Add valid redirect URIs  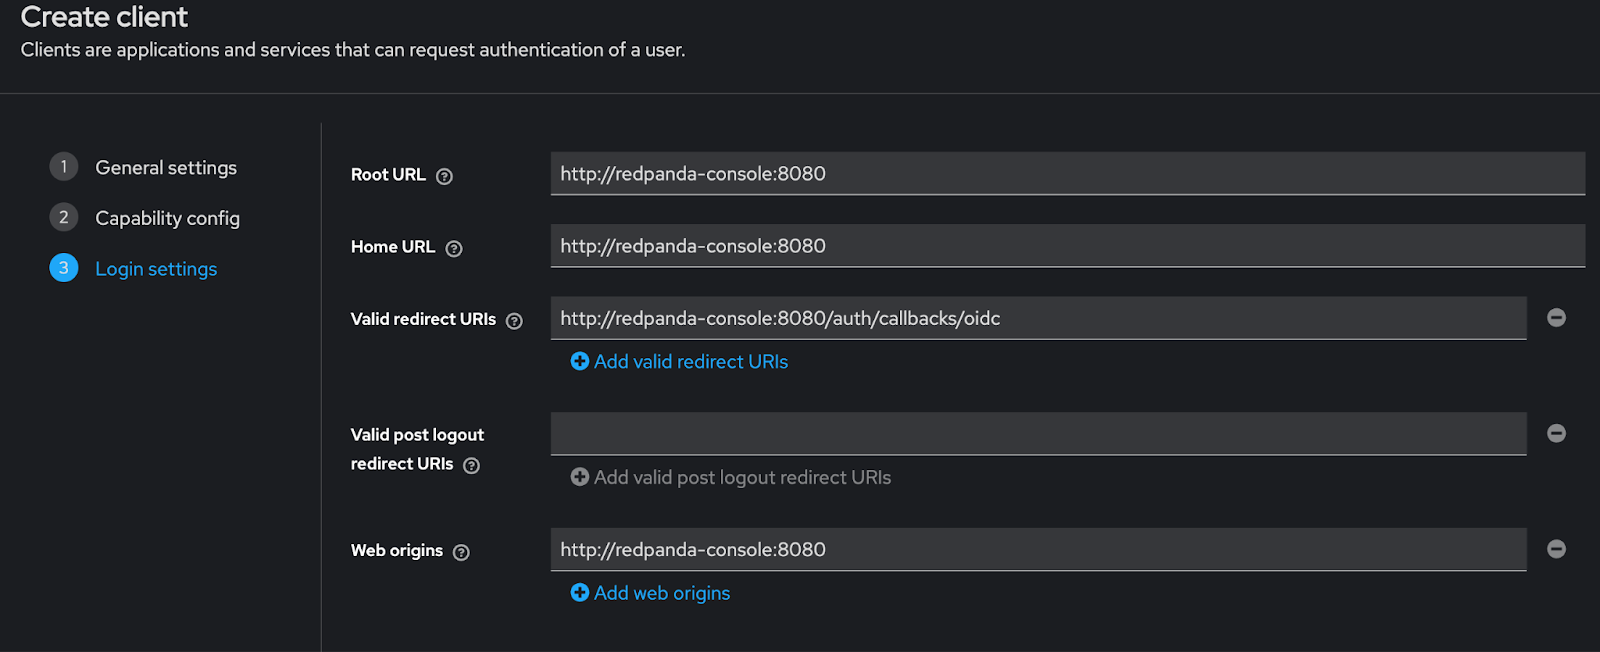click(680, 362)
